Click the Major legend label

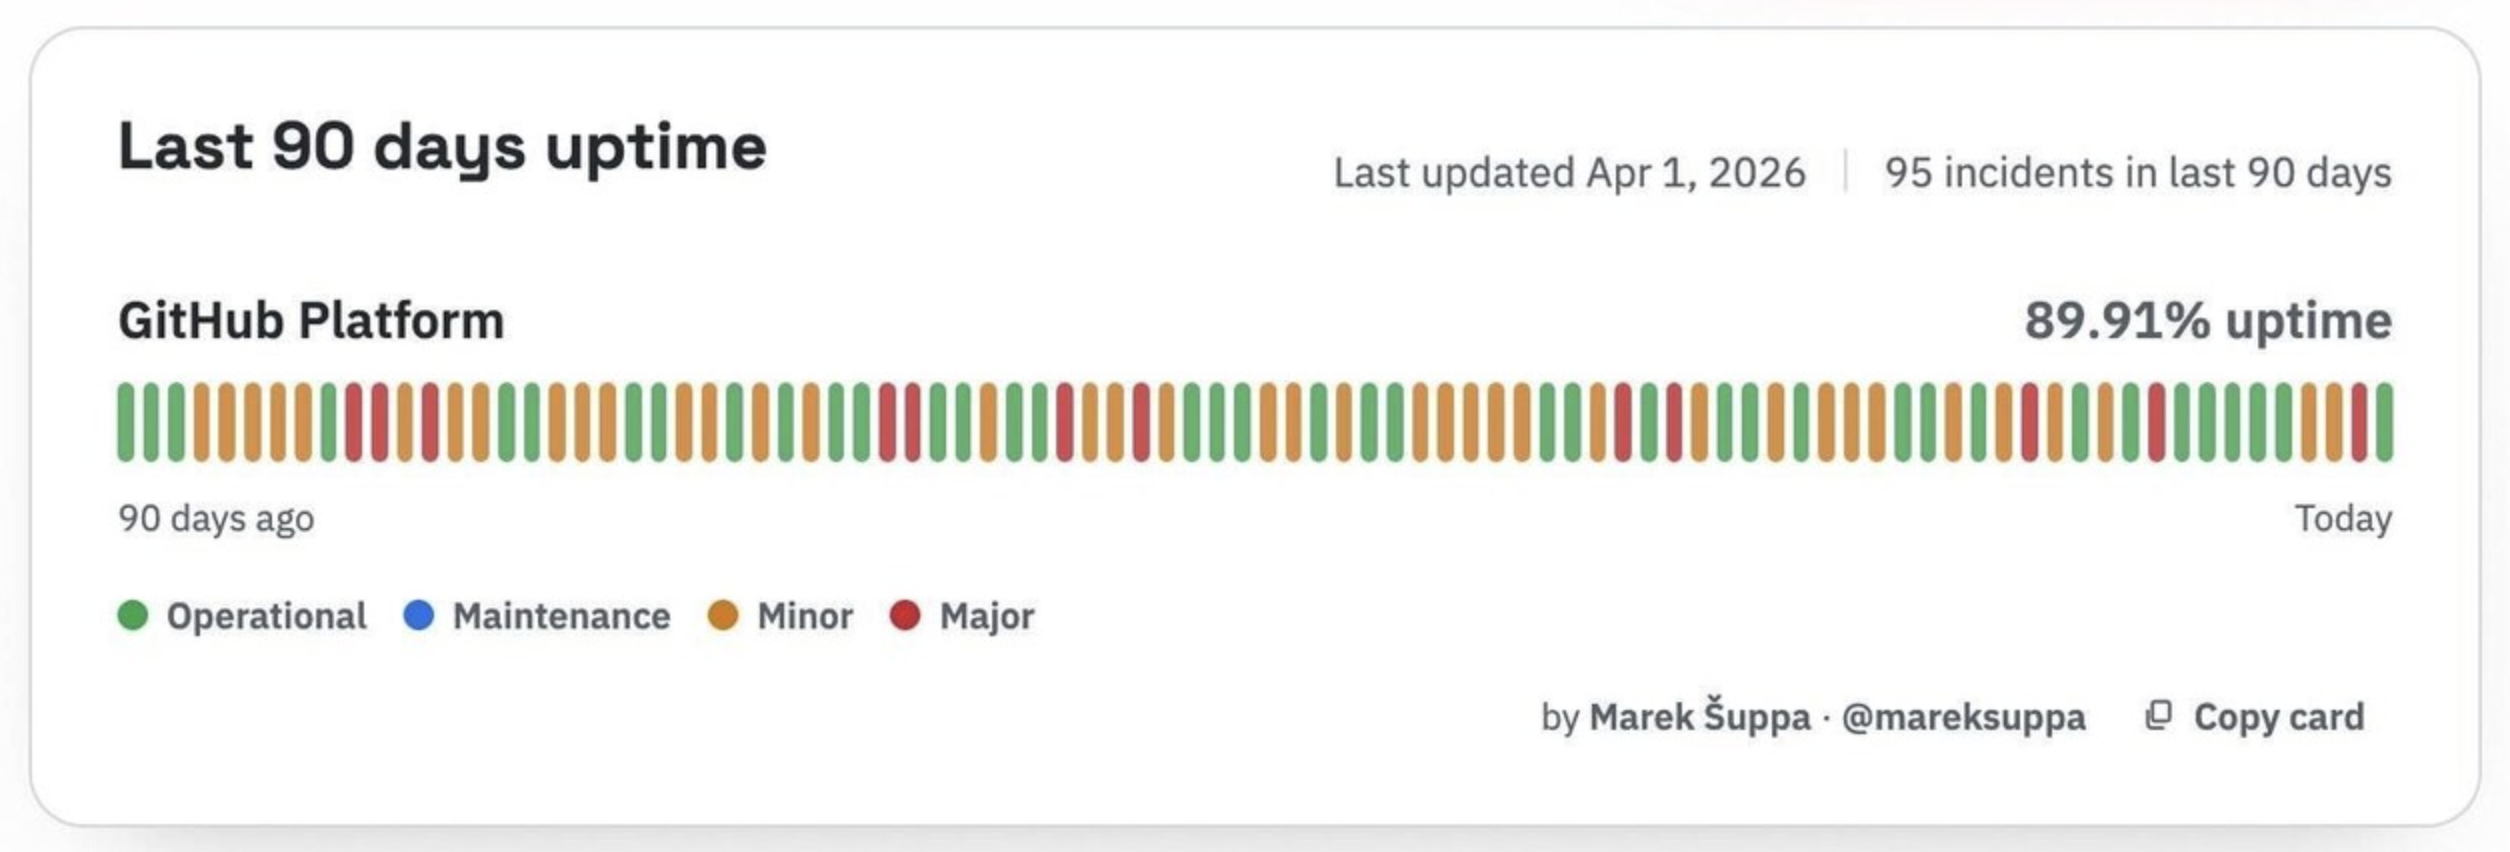pyautogui.click(x=986, y=616)
